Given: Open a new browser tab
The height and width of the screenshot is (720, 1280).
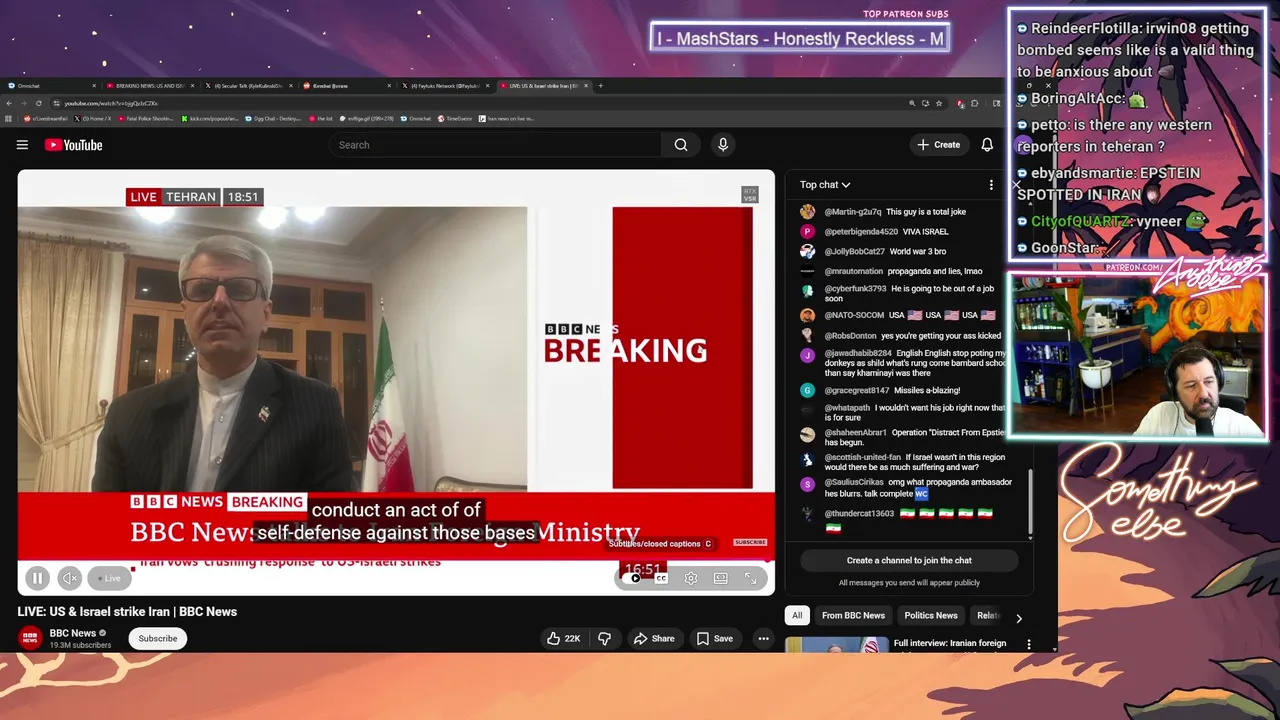Looking at the screenshot, I should click(600, 86).
